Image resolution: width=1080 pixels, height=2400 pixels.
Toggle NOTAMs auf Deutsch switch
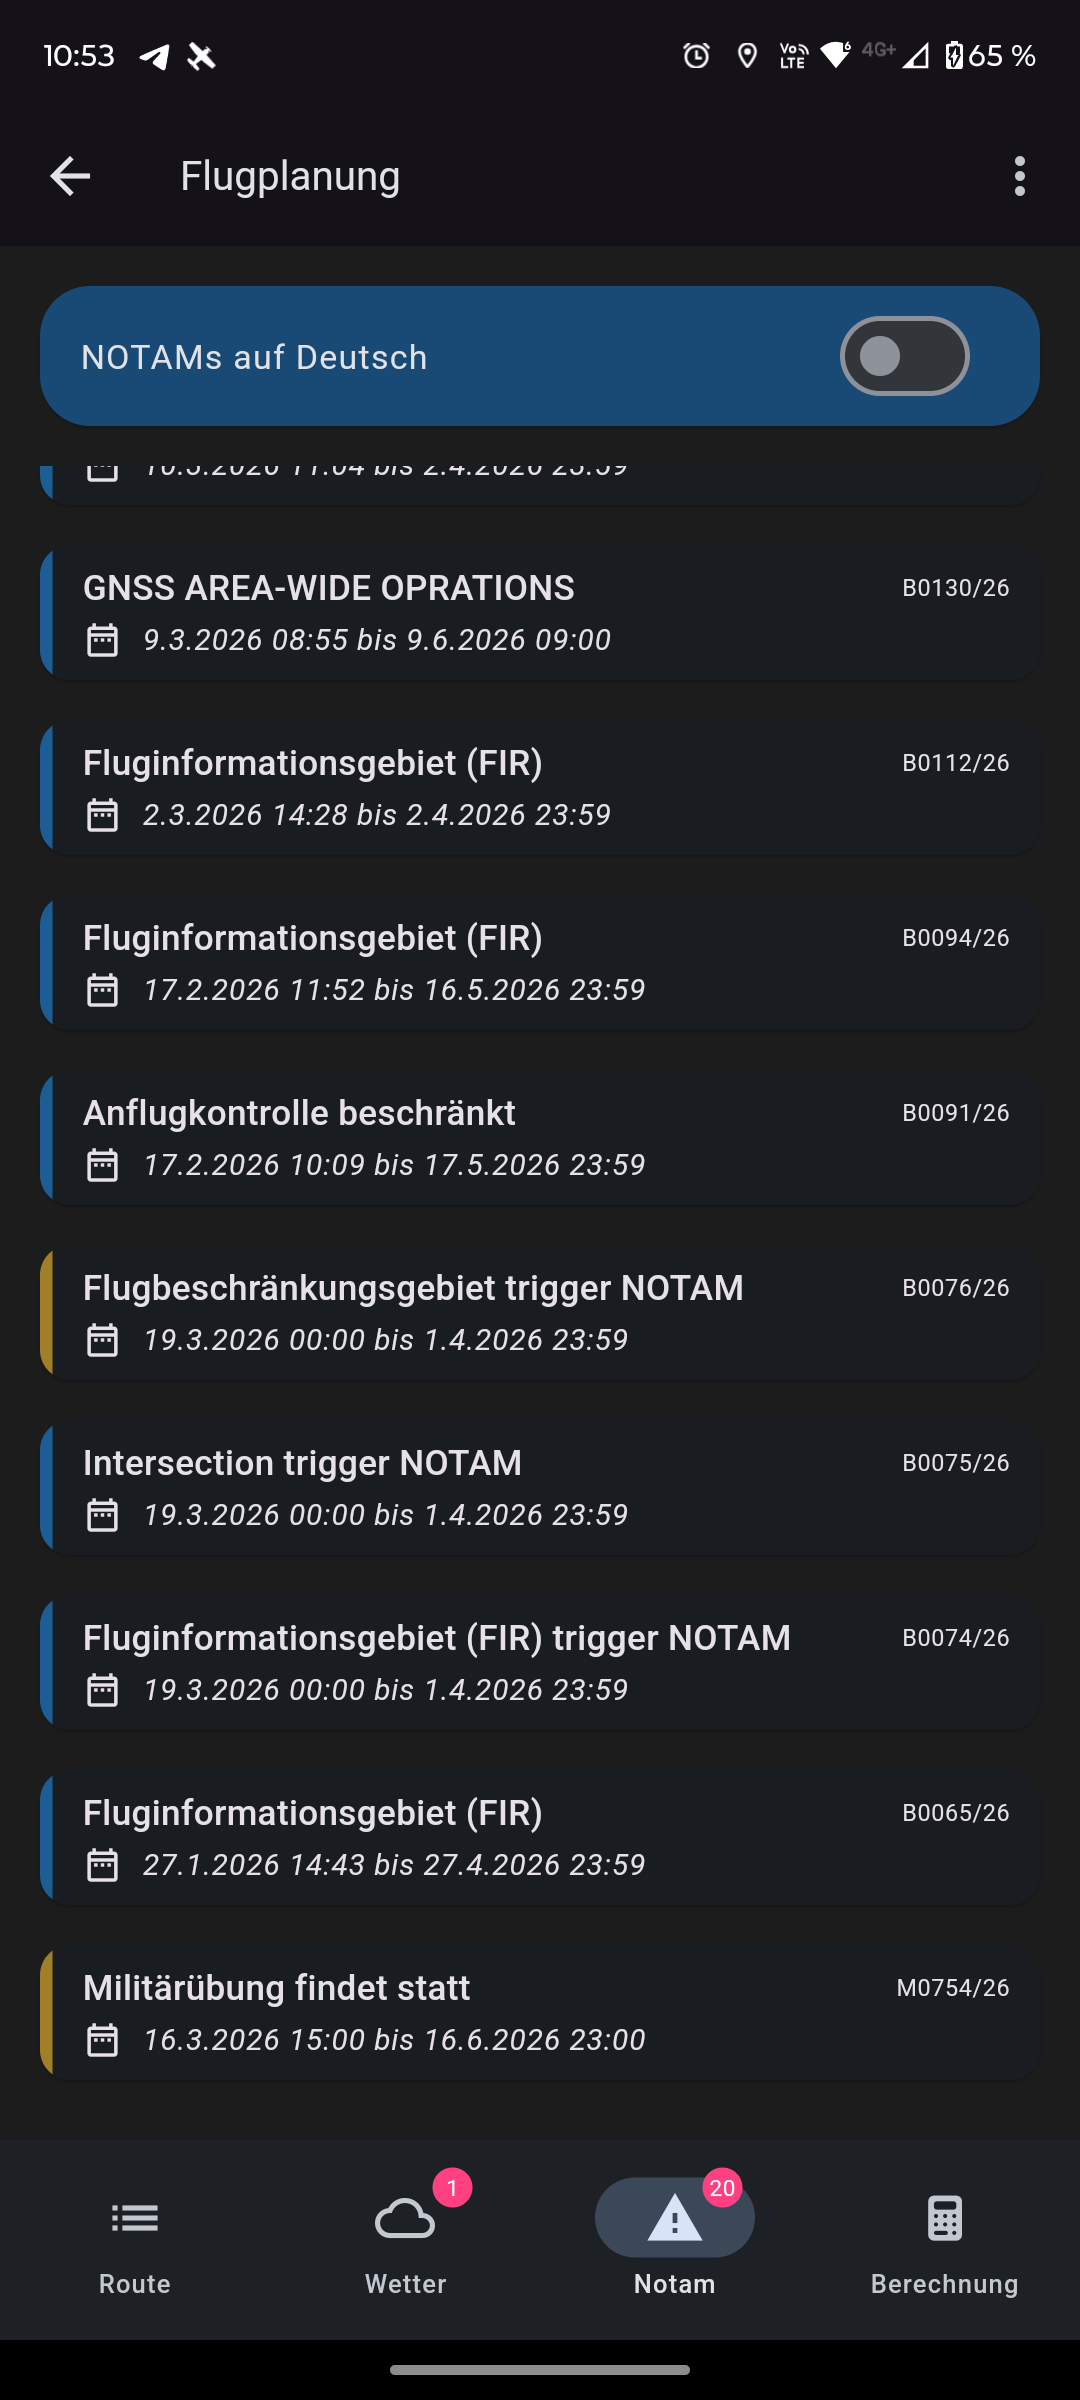click(x=904, y=356)
